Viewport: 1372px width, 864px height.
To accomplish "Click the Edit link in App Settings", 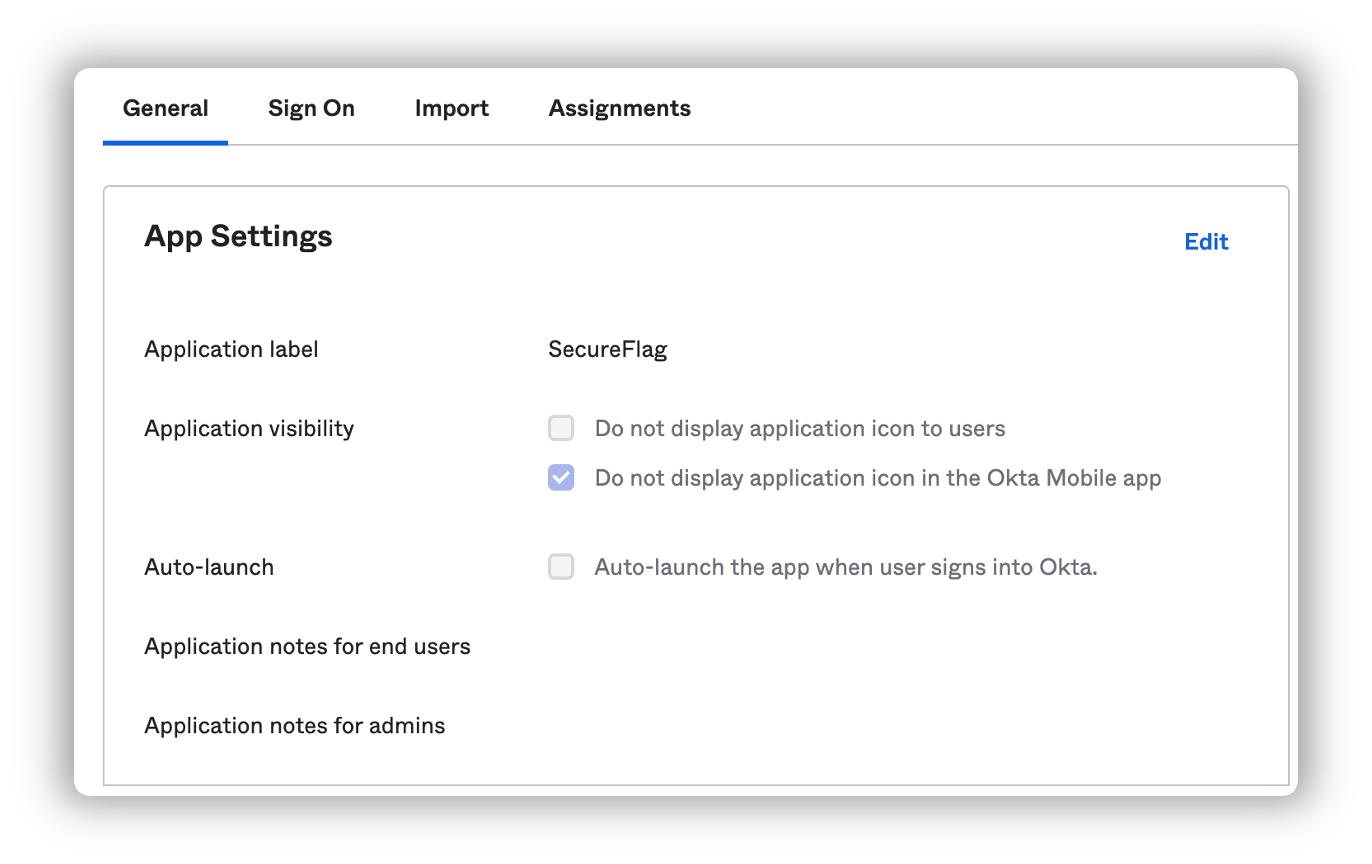I will pos(1206,242).
